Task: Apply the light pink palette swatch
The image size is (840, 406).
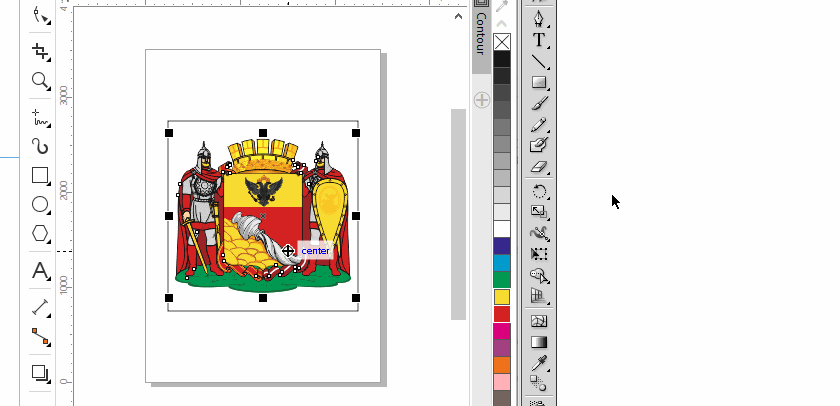Action: tap(502, 382)
